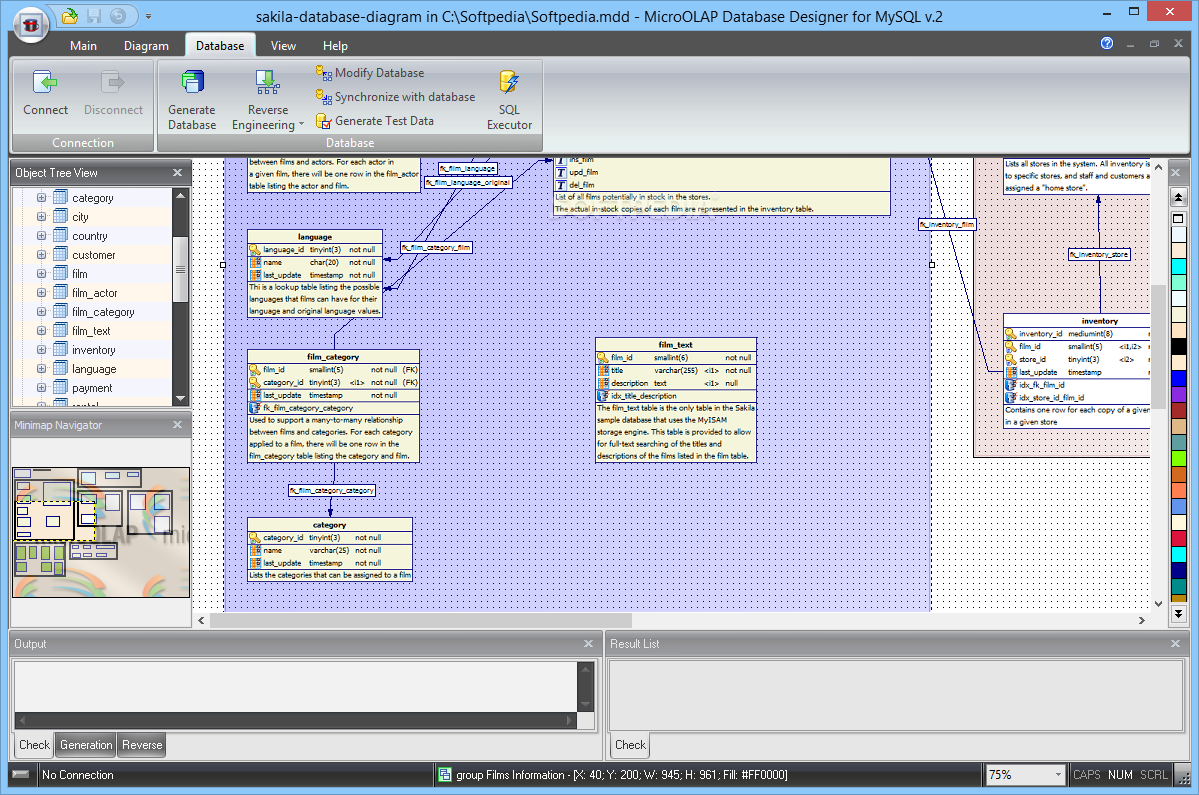Switch to the Main ribbon tab

pos(83,46)
